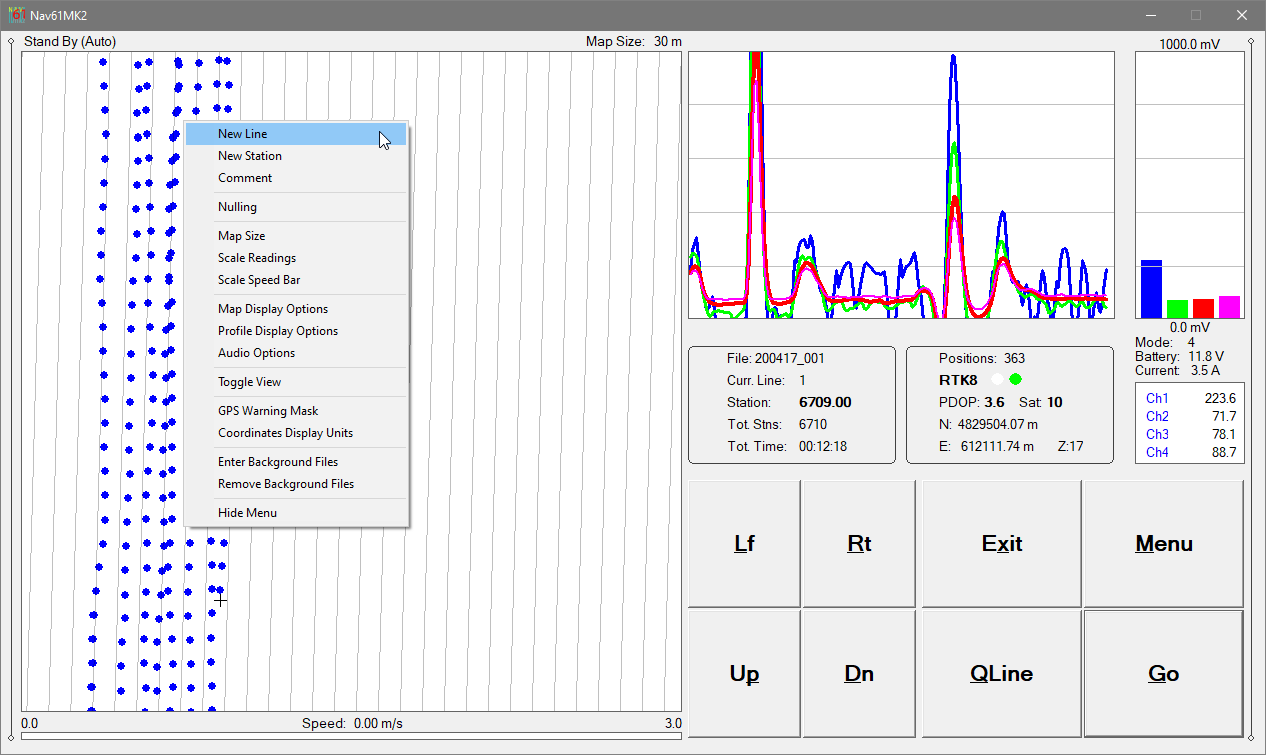Screen dimensions: 1266x755
Task: Click the Ch1 value 223.6
Action: pyautogui.click(x=1220, y=398)
